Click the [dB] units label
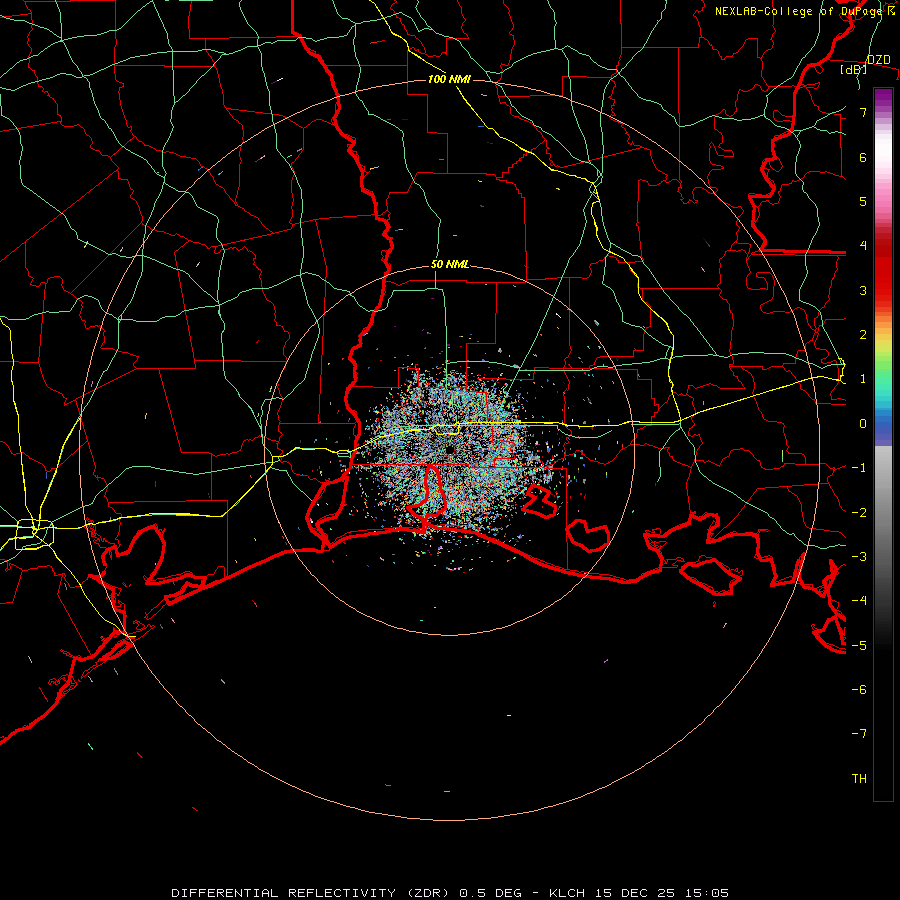This screenshot has width=900, height=900. pyautogui.click(x=854, y=70)
